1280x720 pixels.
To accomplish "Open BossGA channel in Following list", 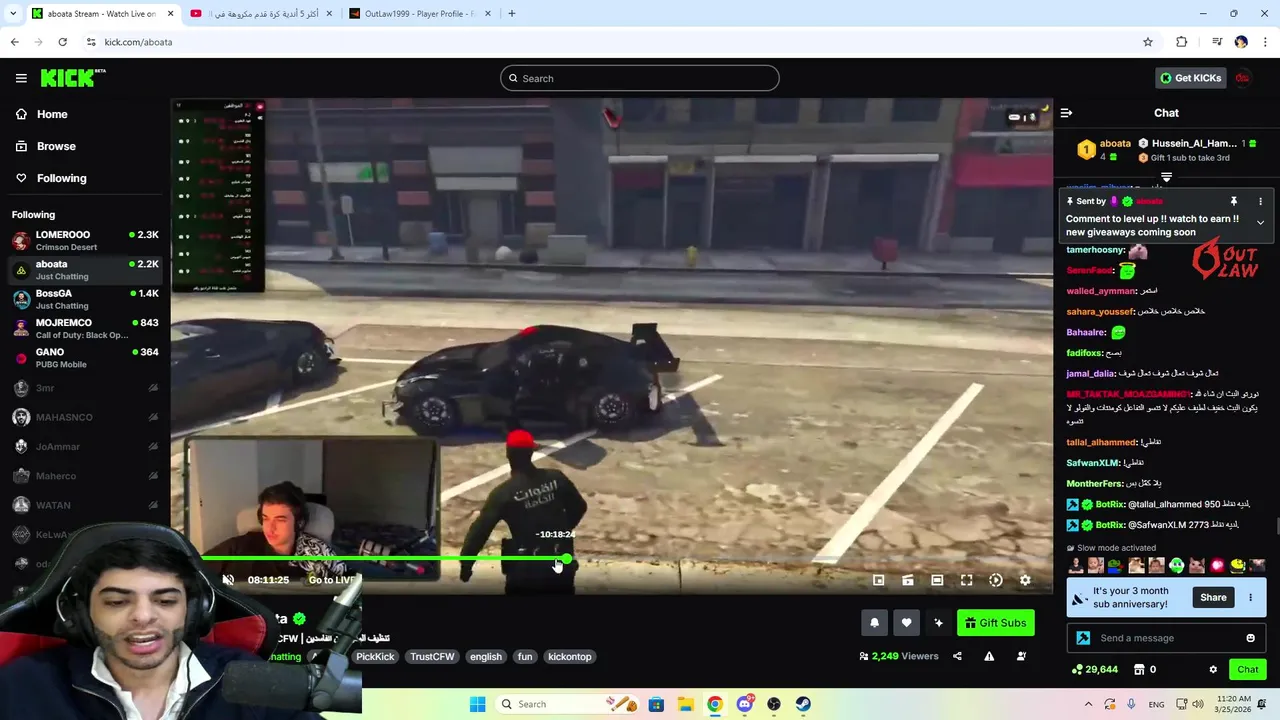I will (x=85, y=299).
